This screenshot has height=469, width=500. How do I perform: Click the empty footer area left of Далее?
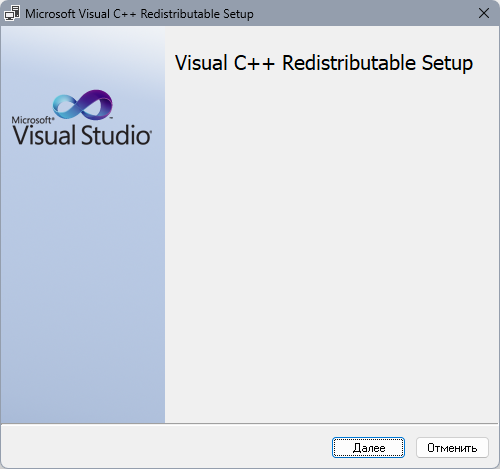tap(167, 447)
